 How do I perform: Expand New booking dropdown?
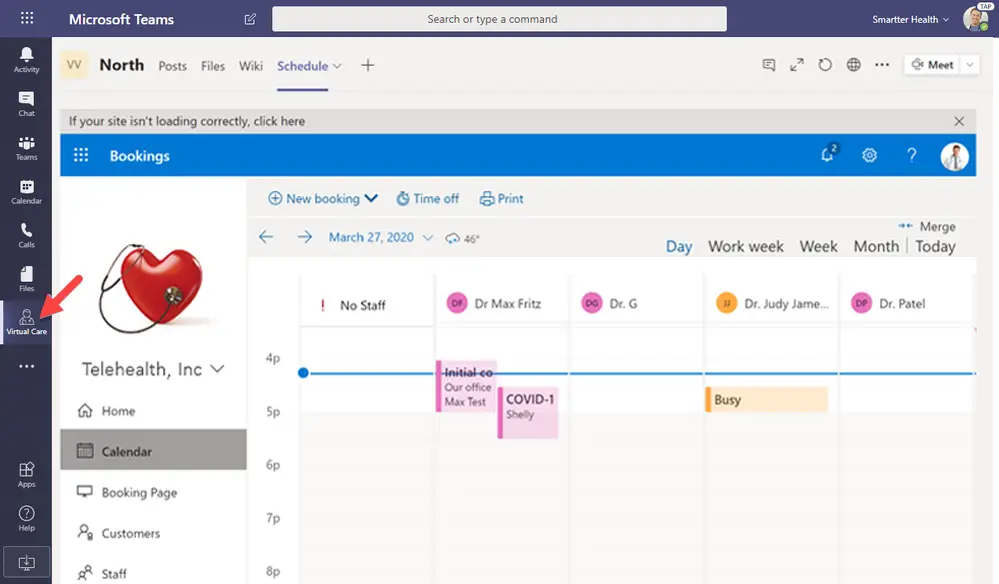(x=371, y=198)
